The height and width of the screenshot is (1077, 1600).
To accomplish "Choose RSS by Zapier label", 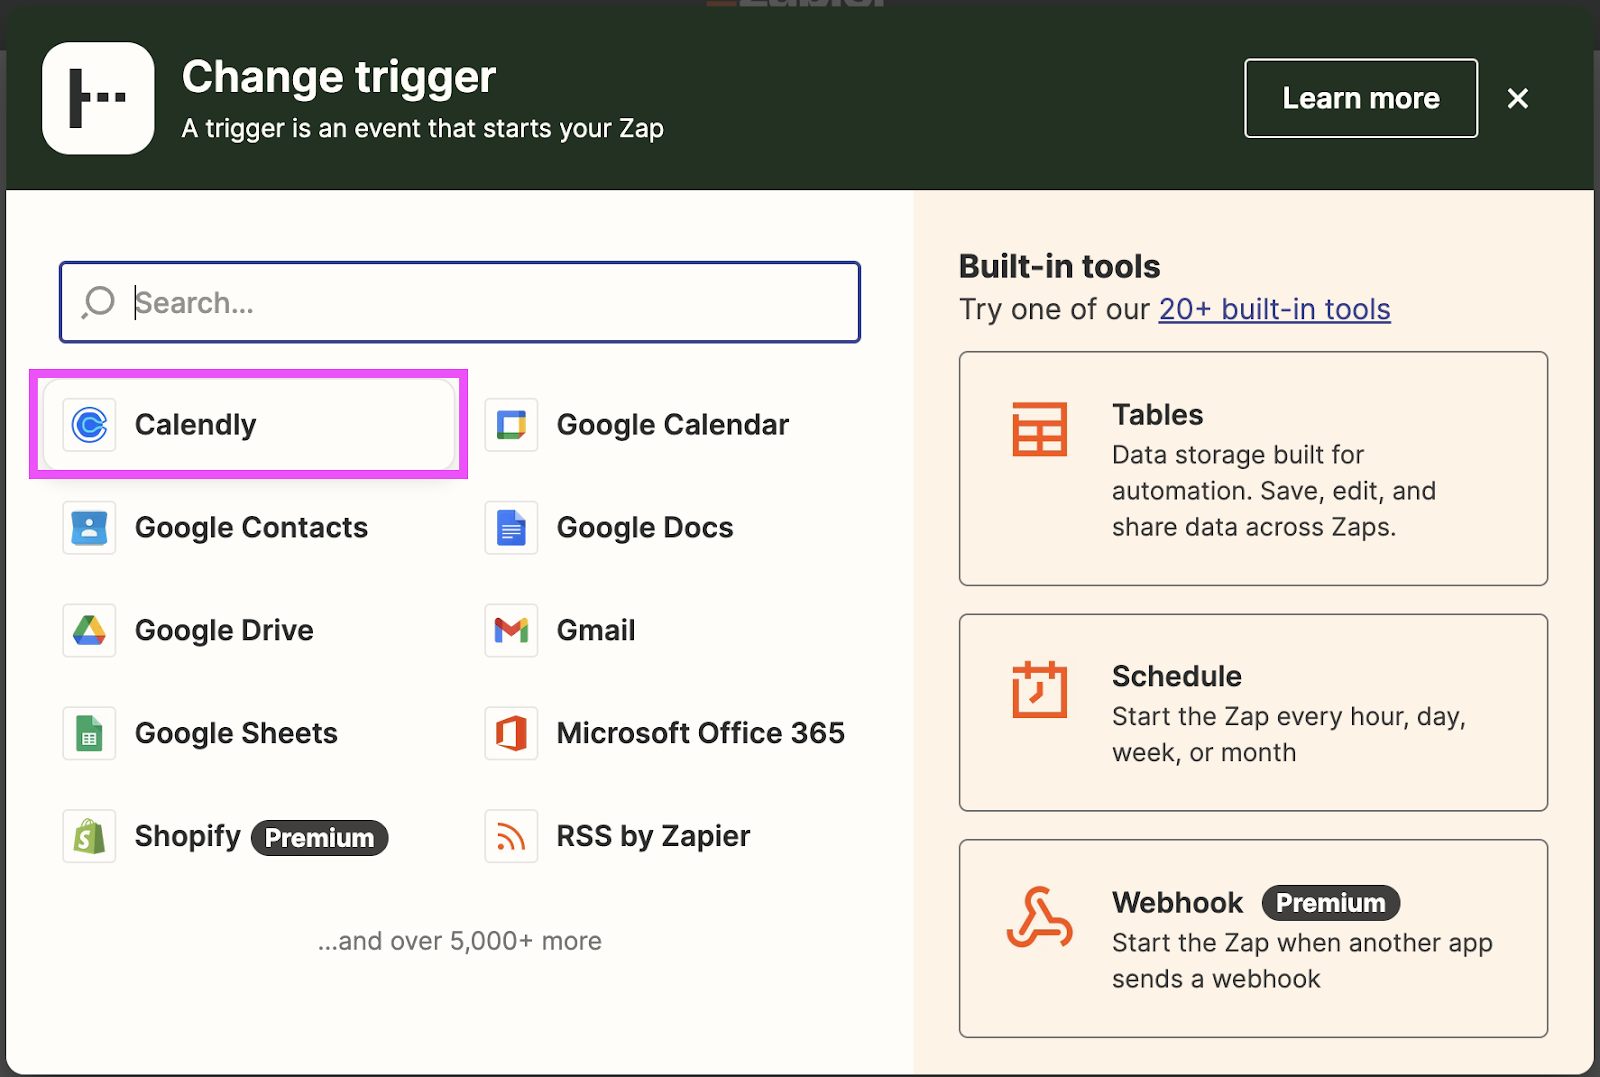I will tap(653, 836).
